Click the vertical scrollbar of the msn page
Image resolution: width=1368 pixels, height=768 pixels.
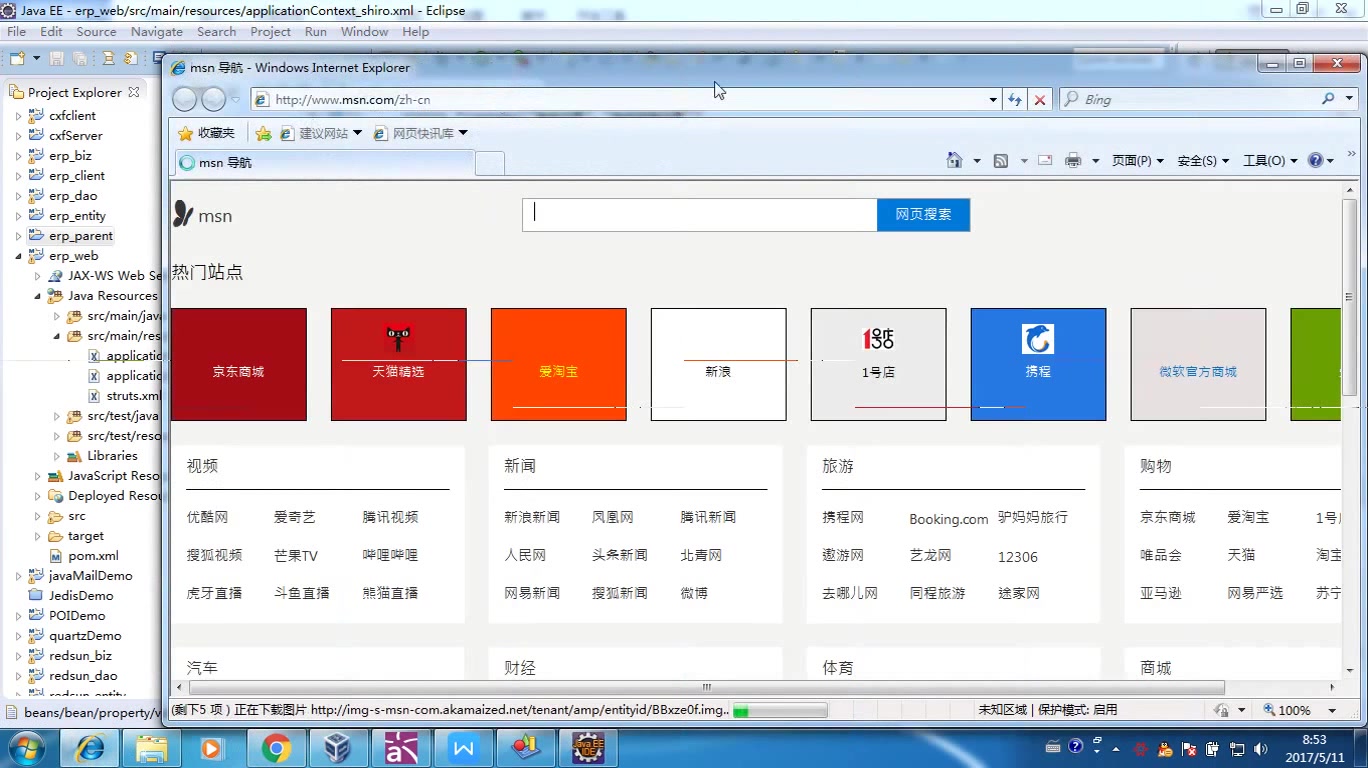tap(1349, 295)
